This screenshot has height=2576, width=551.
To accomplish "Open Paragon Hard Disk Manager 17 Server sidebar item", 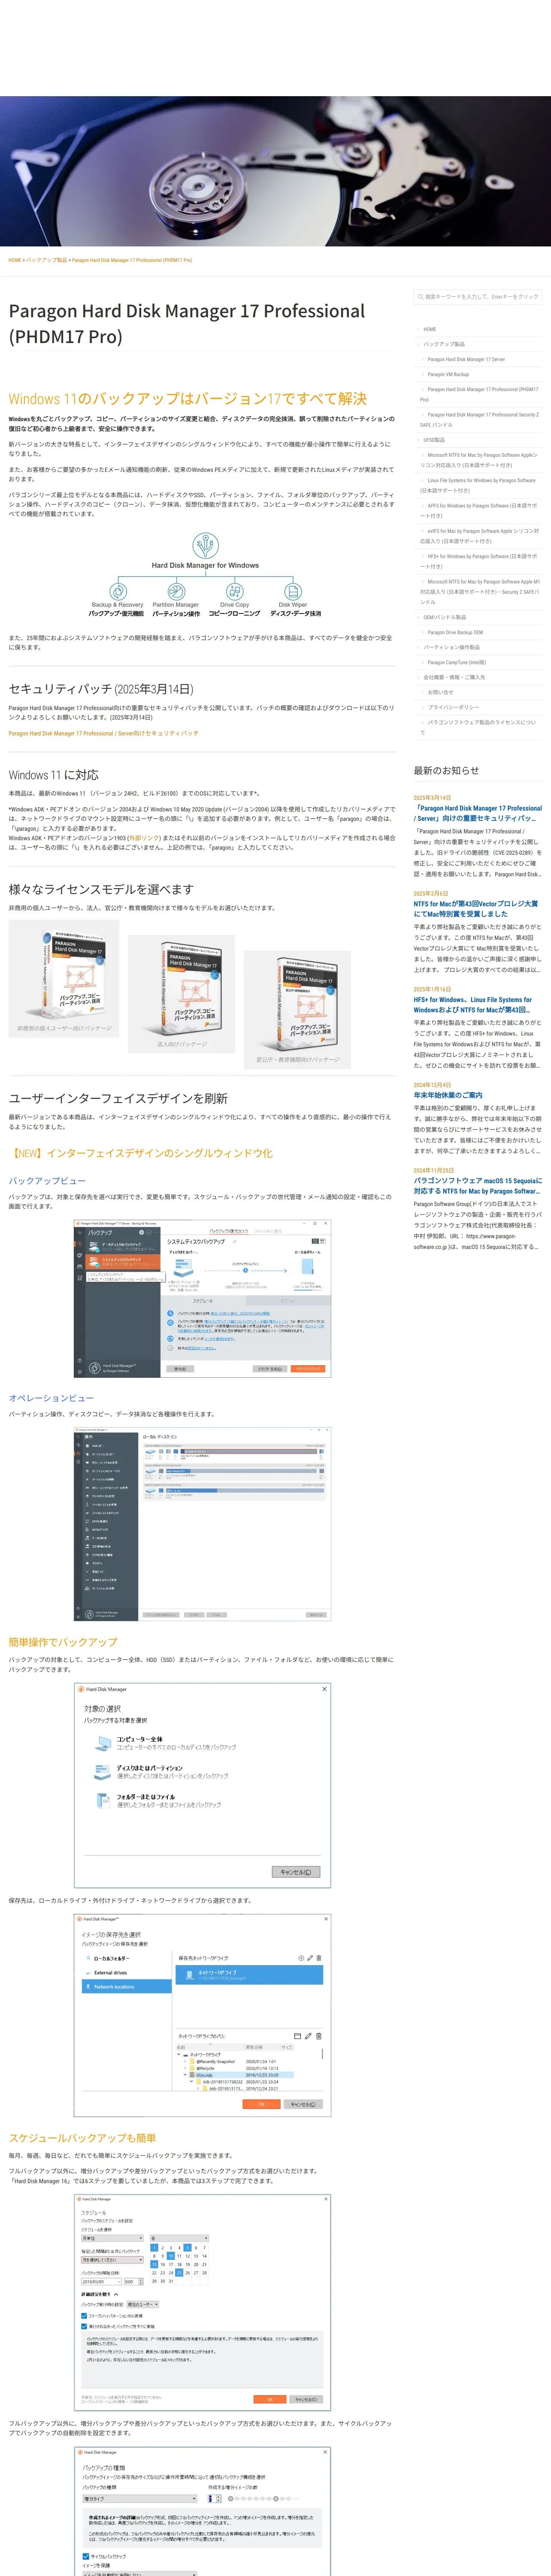I will [x=466, y=359].
